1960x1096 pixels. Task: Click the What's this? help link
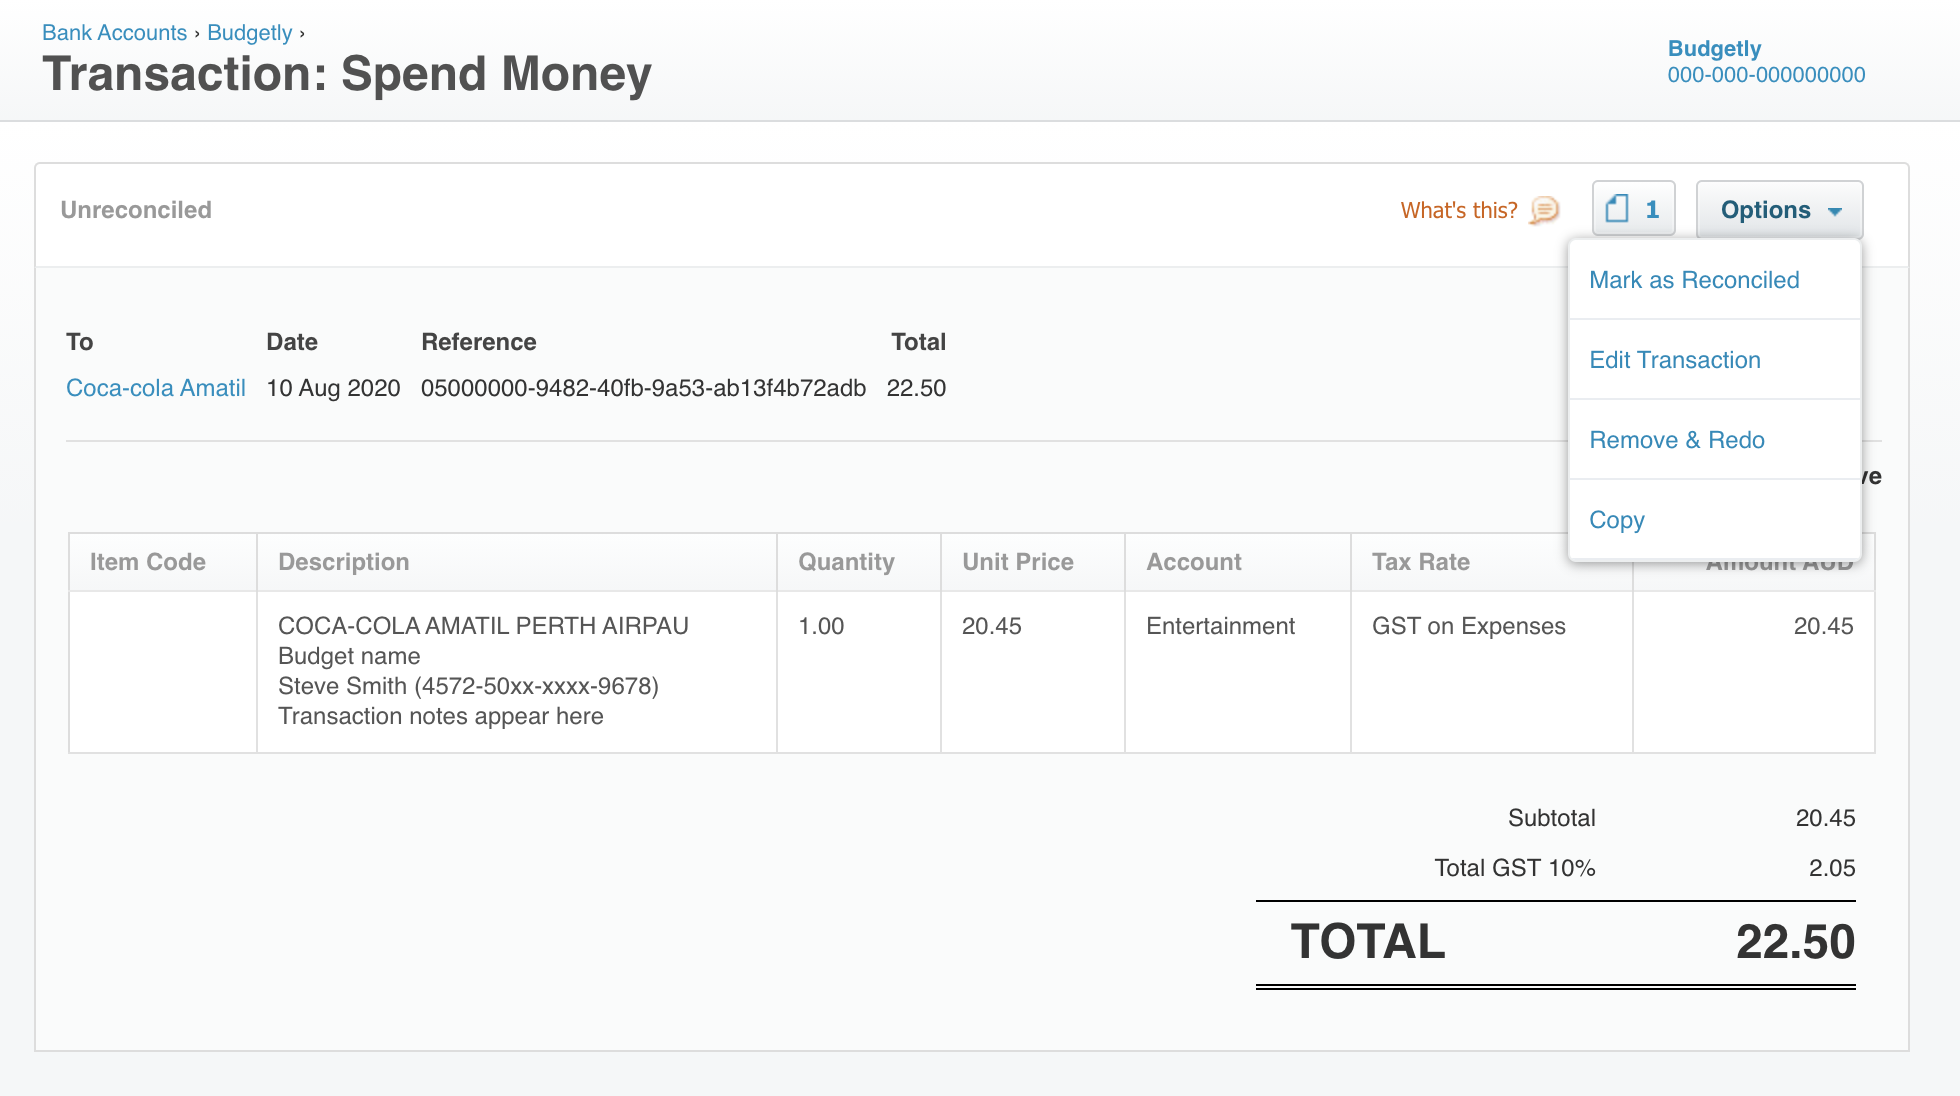pos(1458,210)
